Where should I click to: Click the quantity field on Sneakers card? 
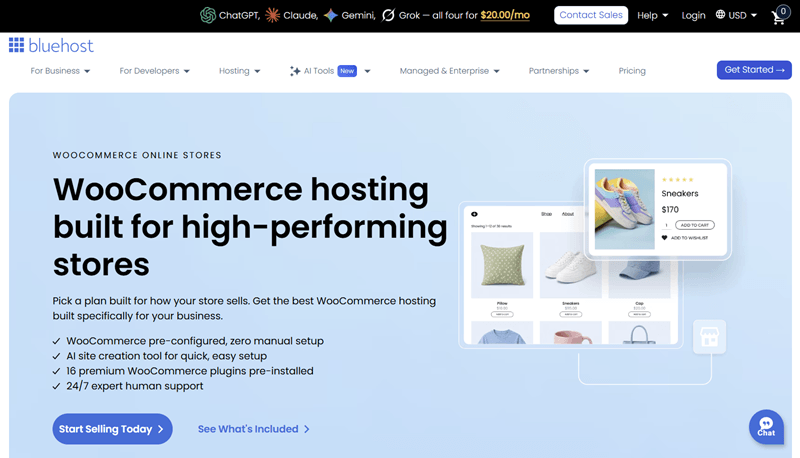(666, 225)
